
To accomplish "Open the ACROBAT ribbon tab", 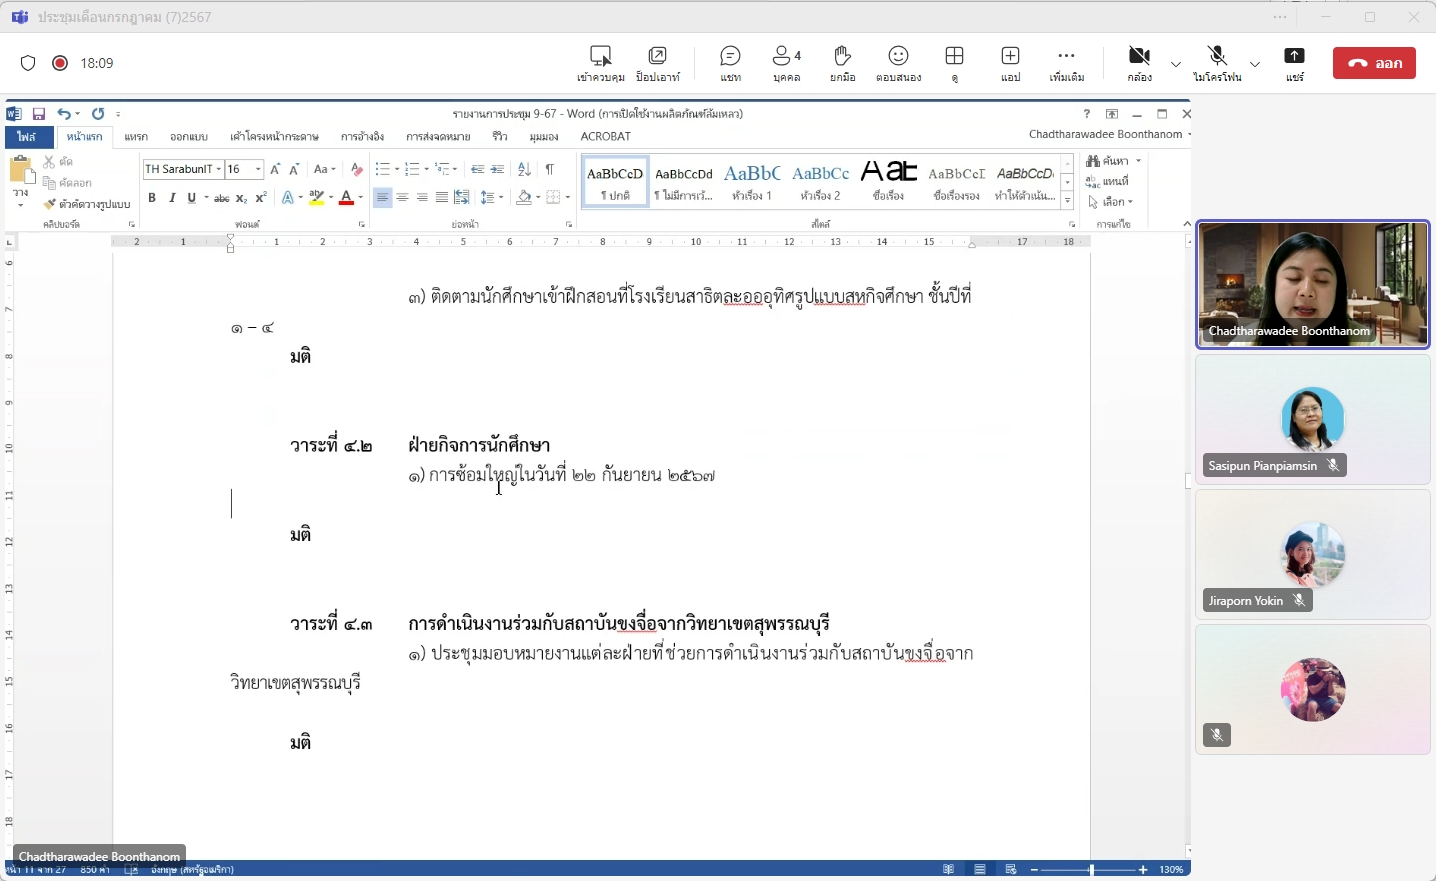I will [606, 136].
